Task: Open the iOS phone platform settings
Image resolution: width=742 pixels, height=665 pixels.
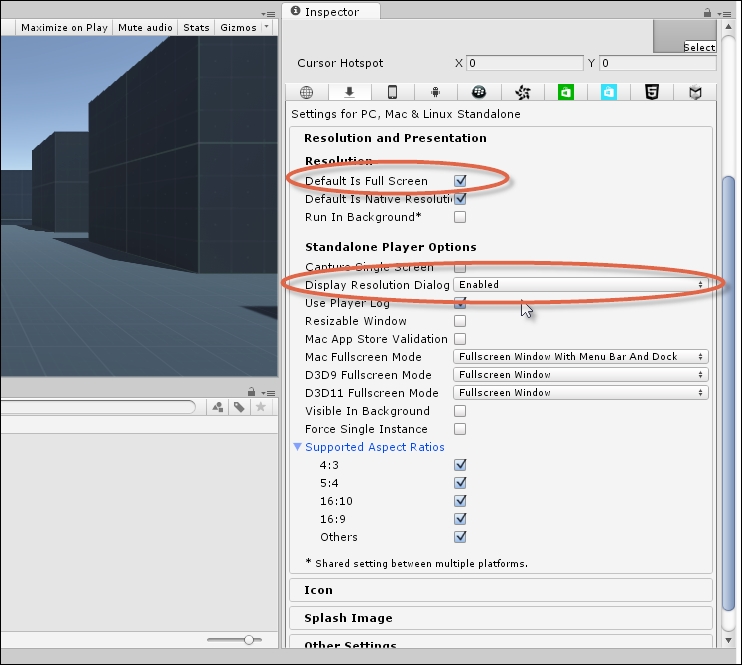Action: 393,92
